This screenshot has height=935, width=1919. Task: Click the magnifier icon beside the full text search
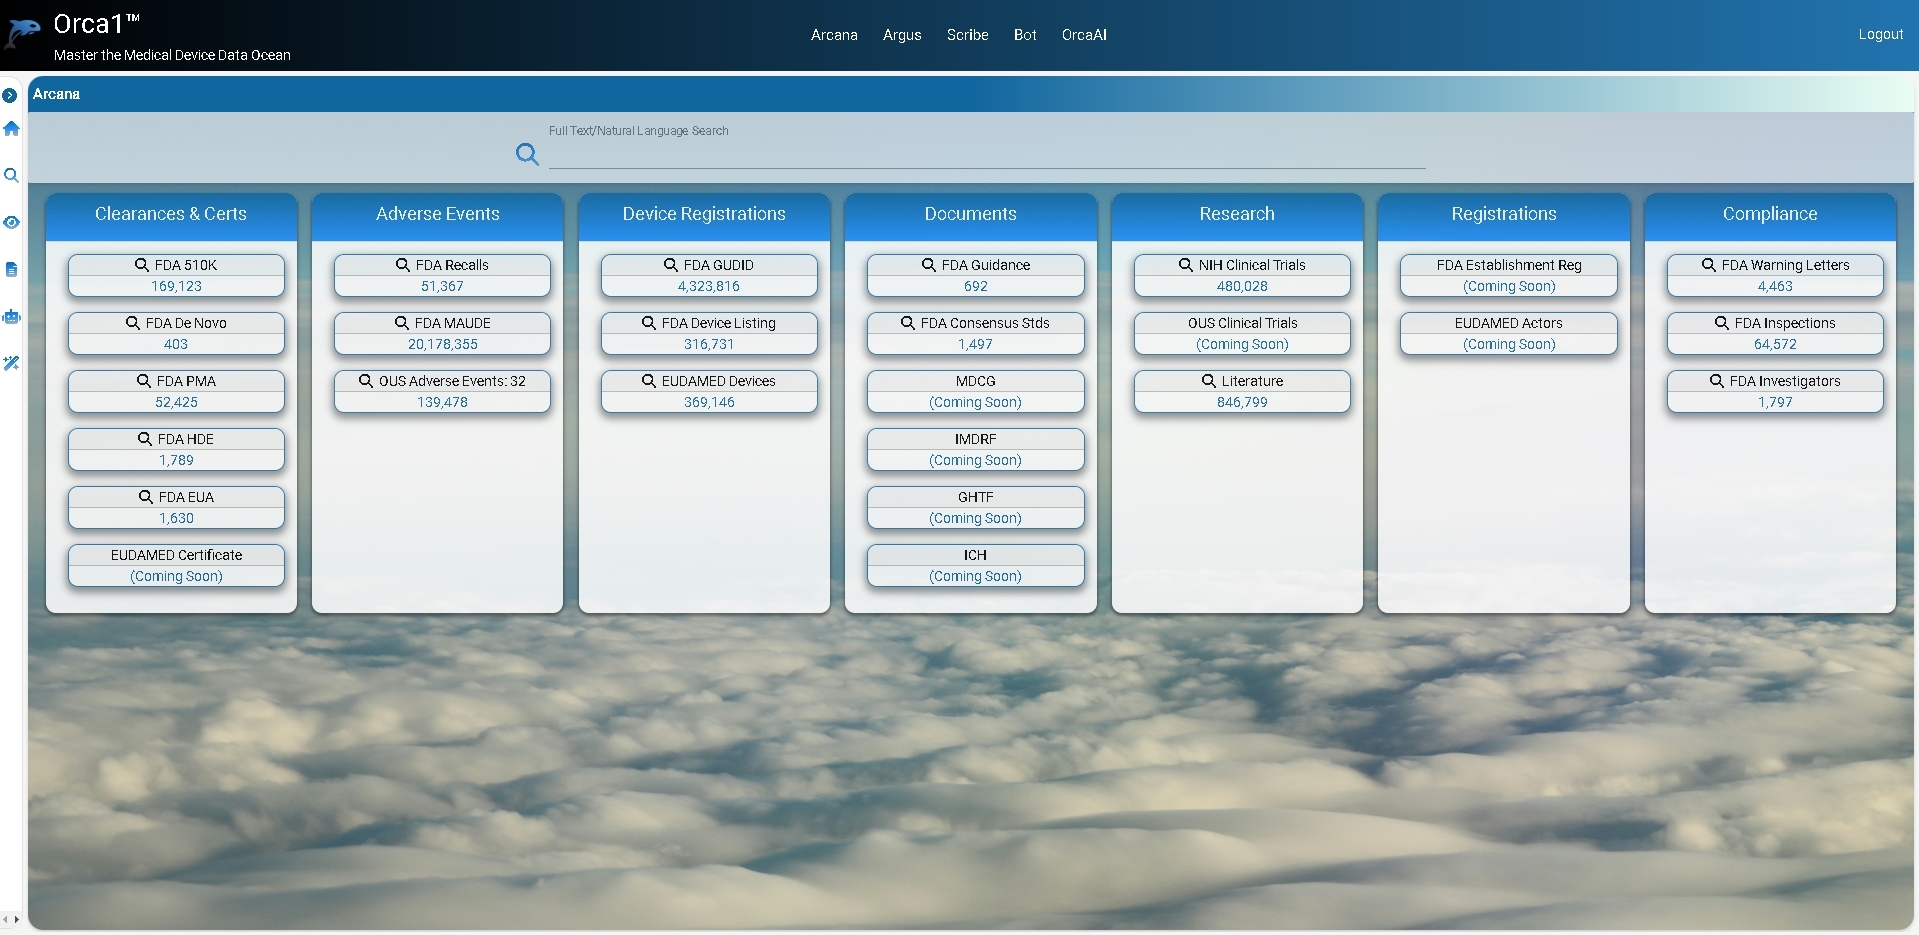pos(527,153)
